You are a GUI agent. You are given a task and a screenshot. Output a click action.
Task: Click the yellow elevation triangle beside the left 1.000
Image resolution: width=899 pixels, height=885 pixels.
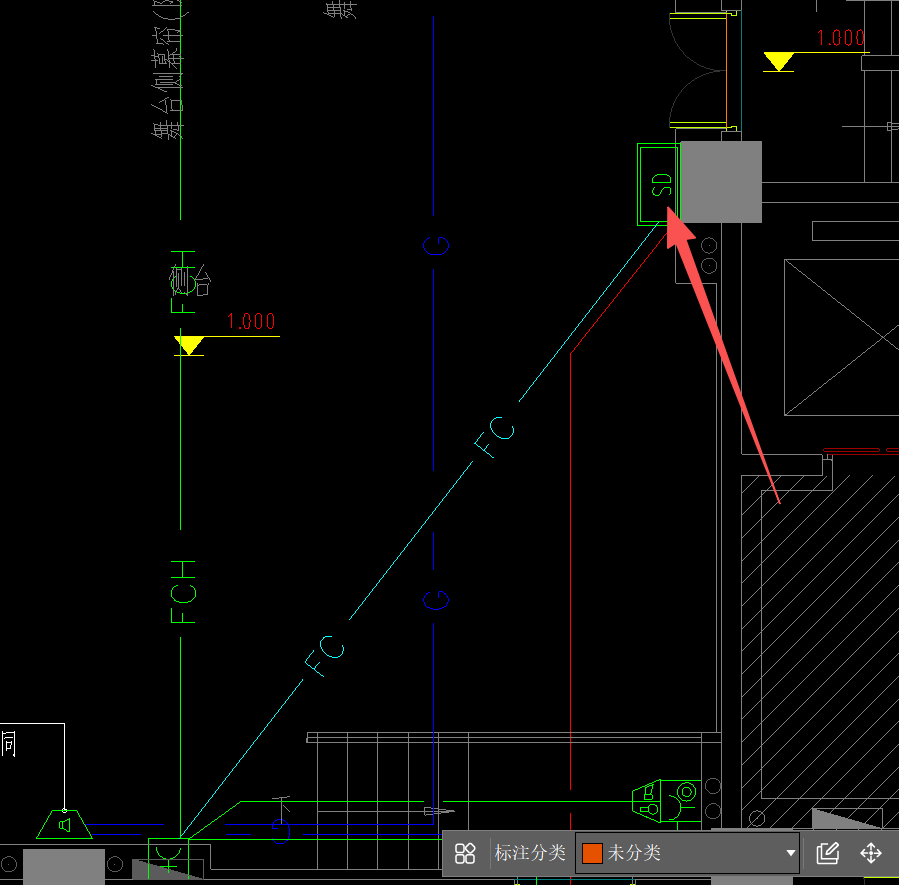point(189,346)
